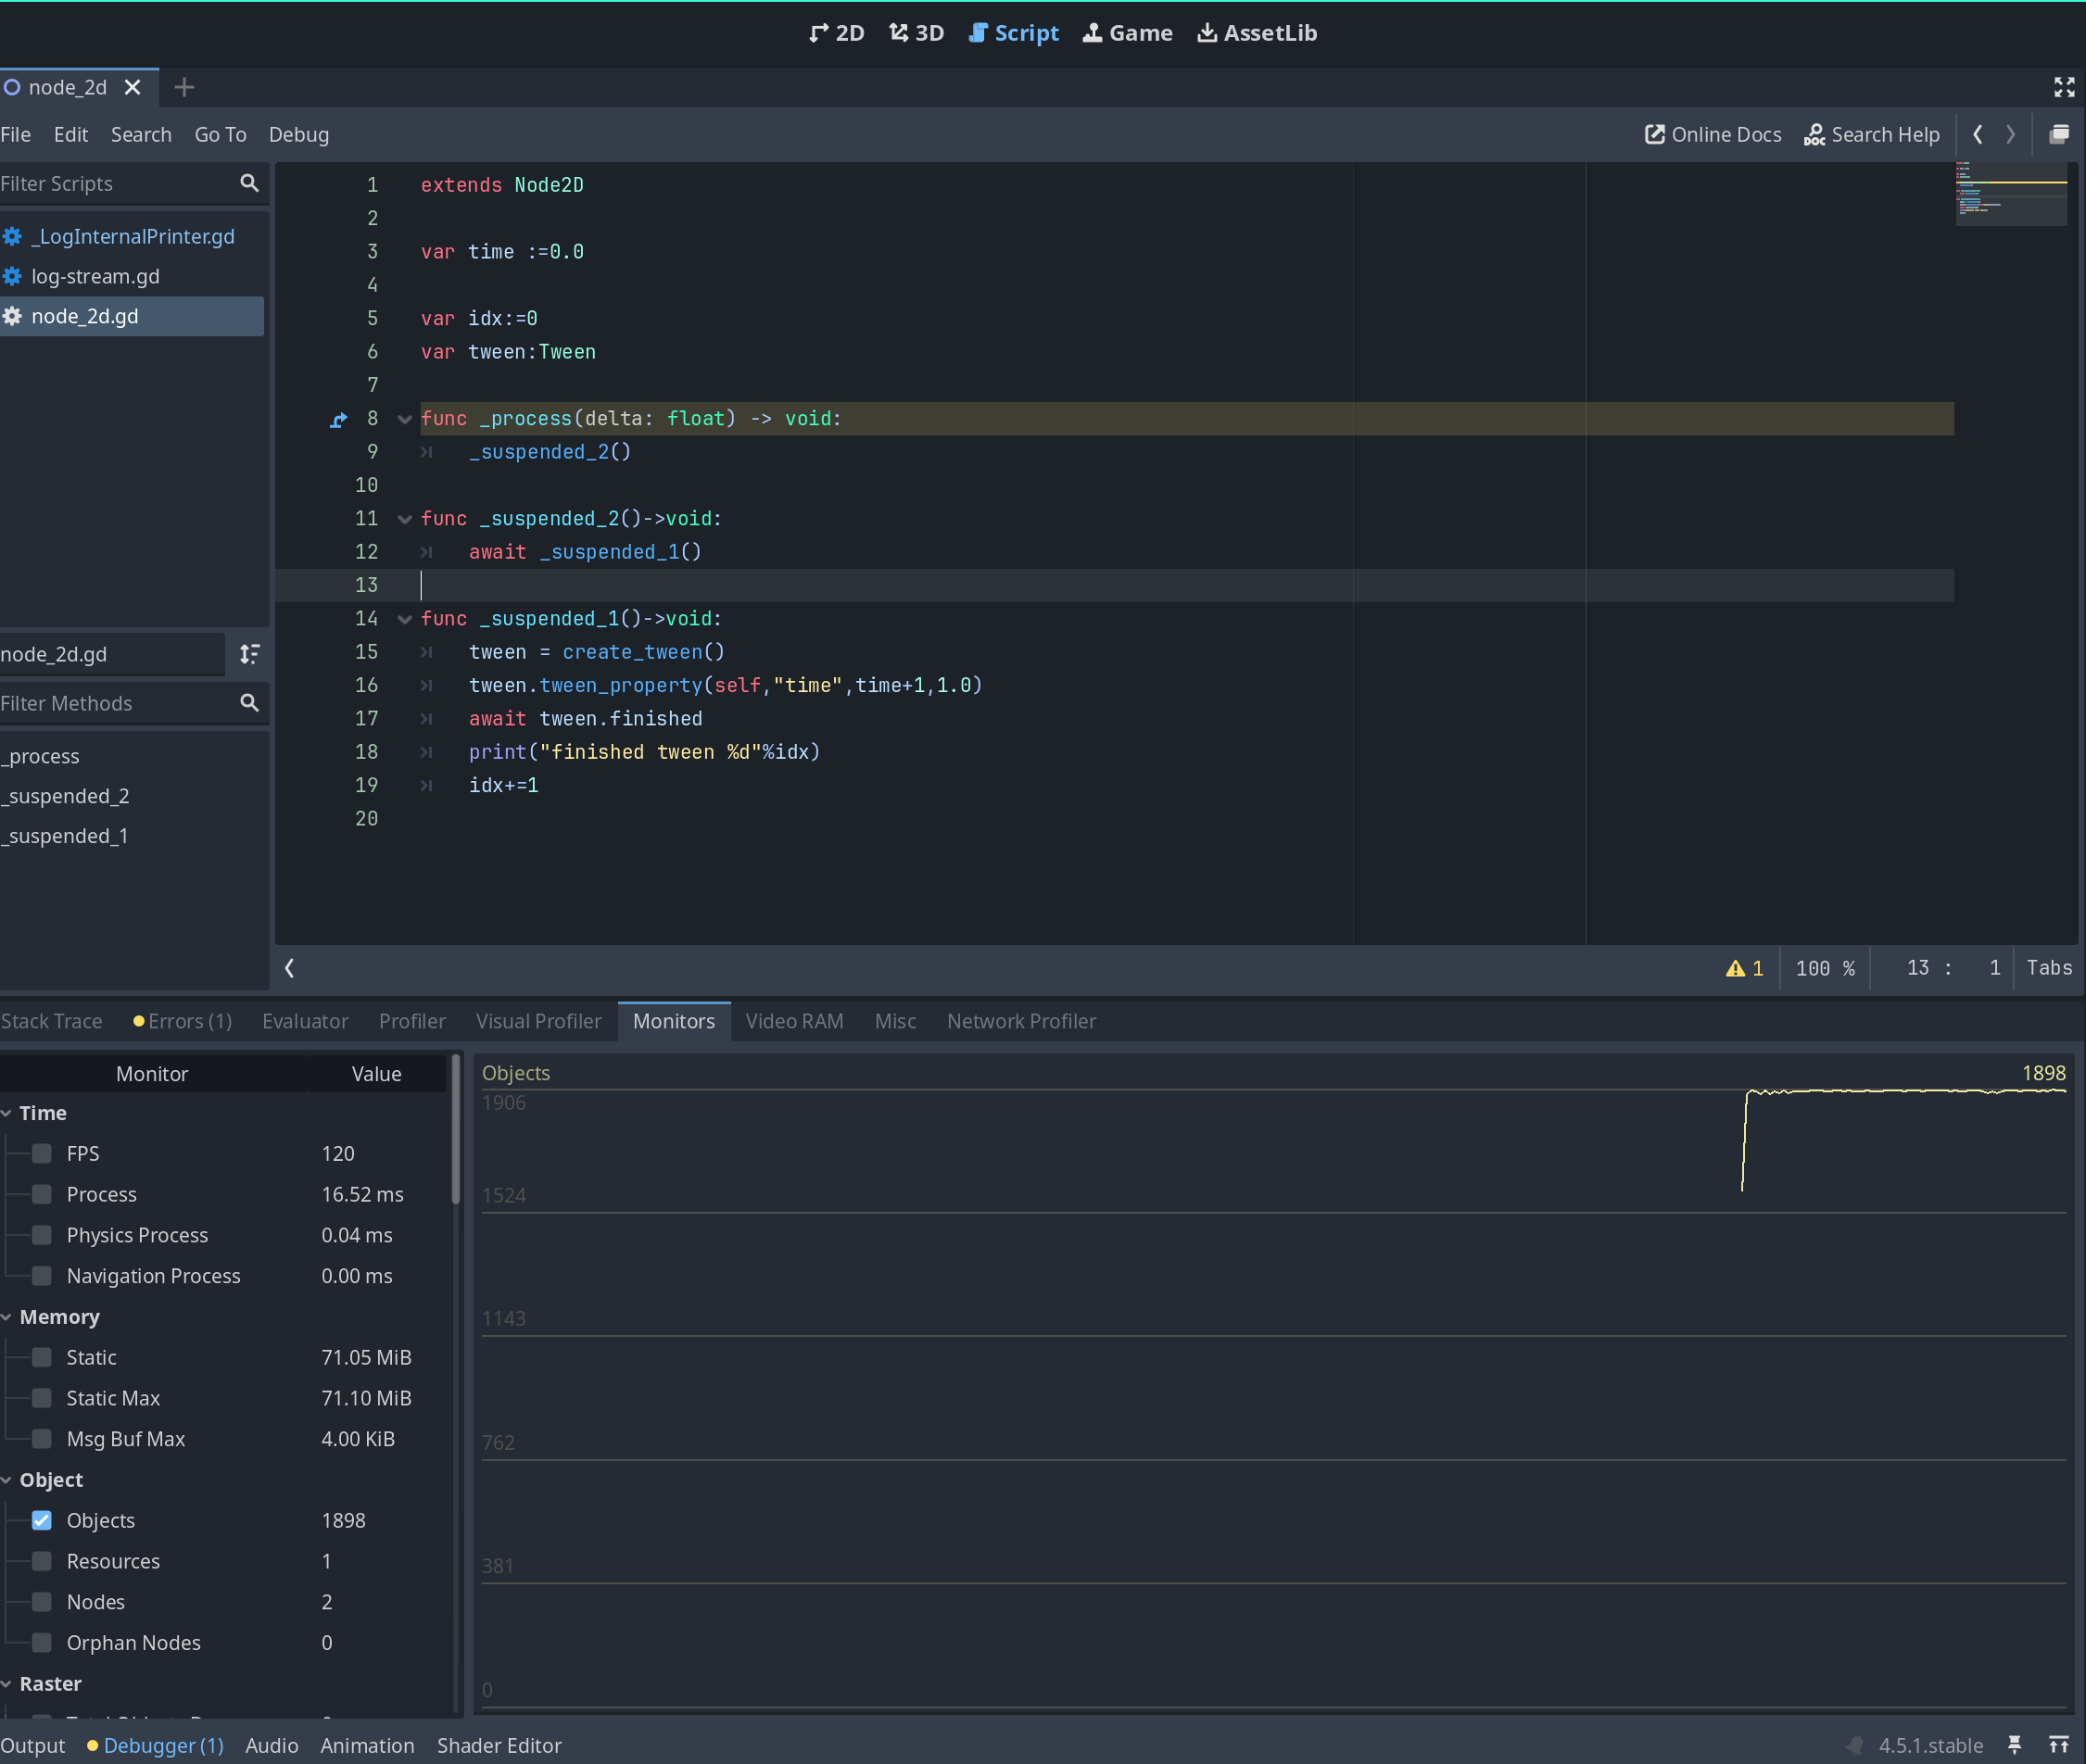
Task: Go to previous edited document arrow
Action: (1977, 134)
